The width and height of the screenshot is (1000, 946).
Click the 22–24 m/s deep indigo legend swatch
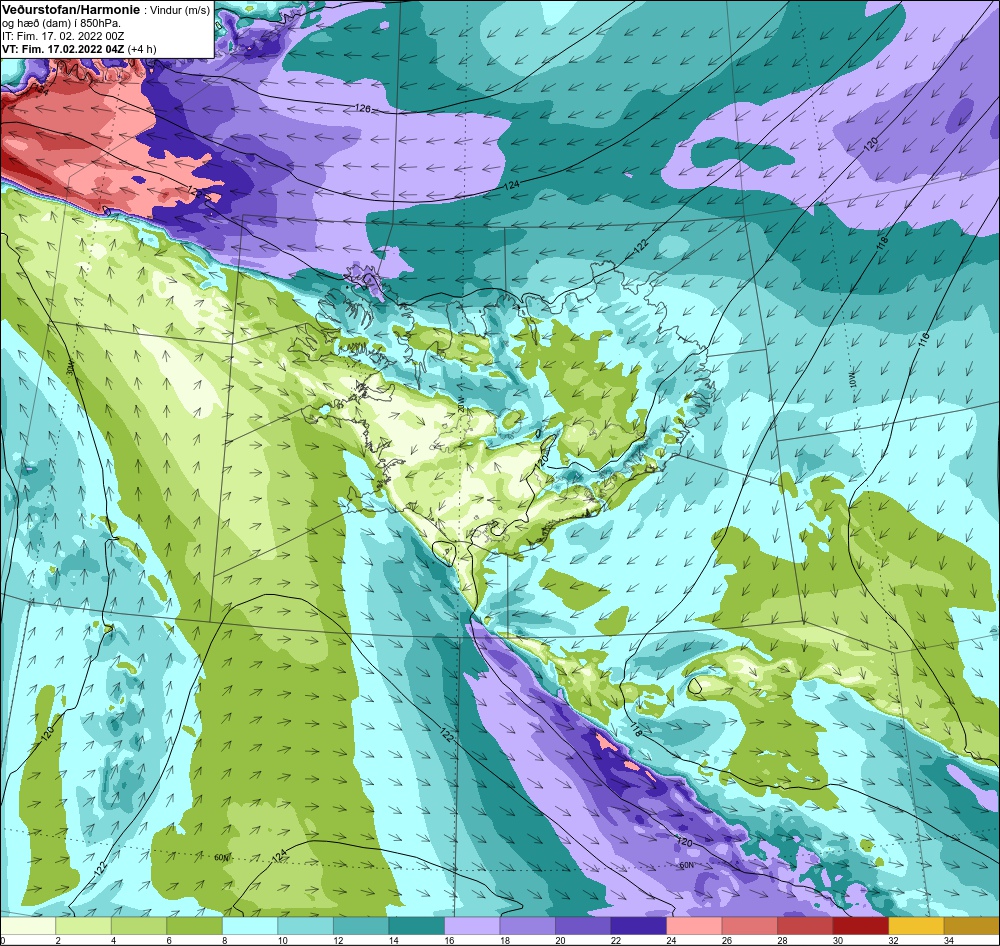click(638, 926)
